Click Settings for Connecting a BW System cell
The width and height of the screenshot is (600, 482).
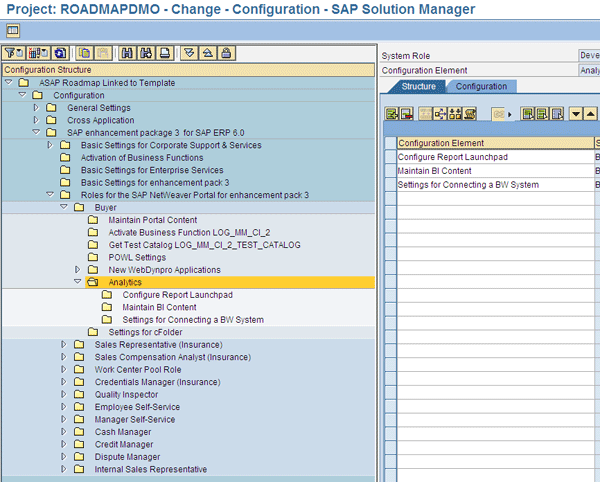(x=495, y=185)
